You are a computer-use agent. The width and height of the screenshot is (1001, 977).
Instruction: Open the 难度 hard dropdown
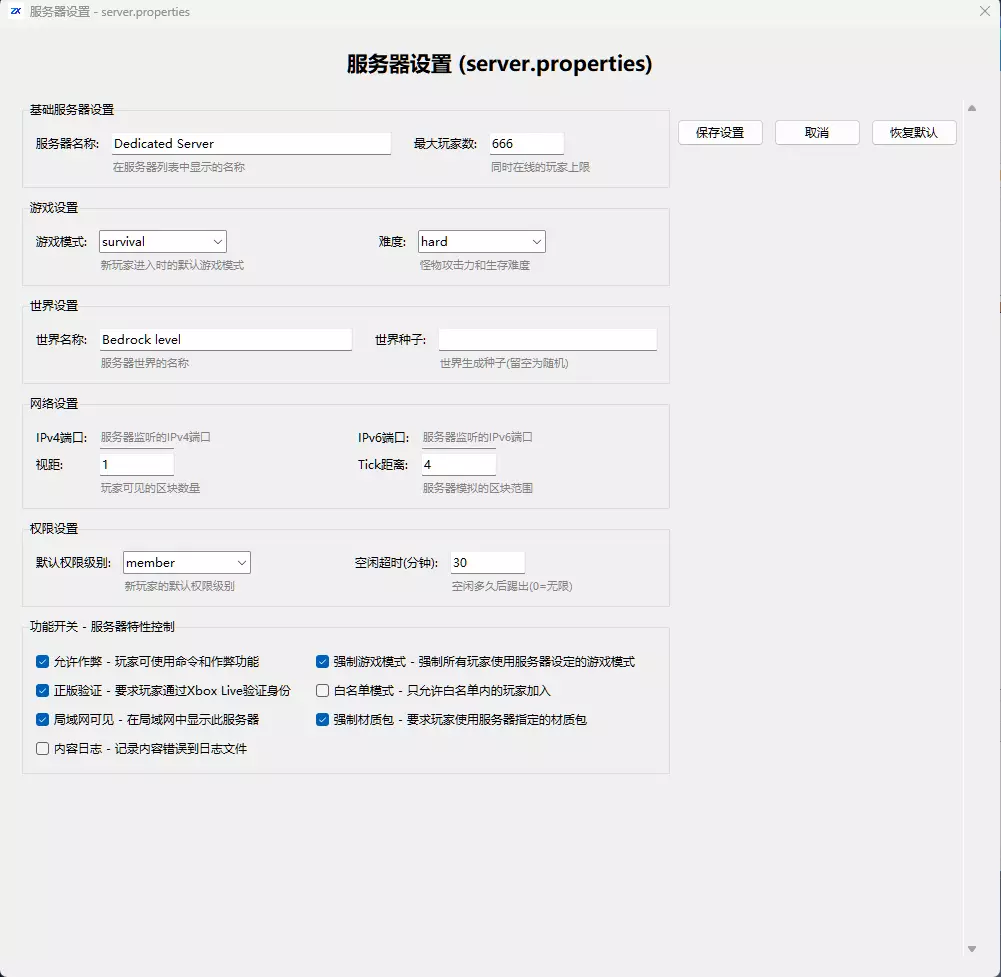(x=482, y=241)
